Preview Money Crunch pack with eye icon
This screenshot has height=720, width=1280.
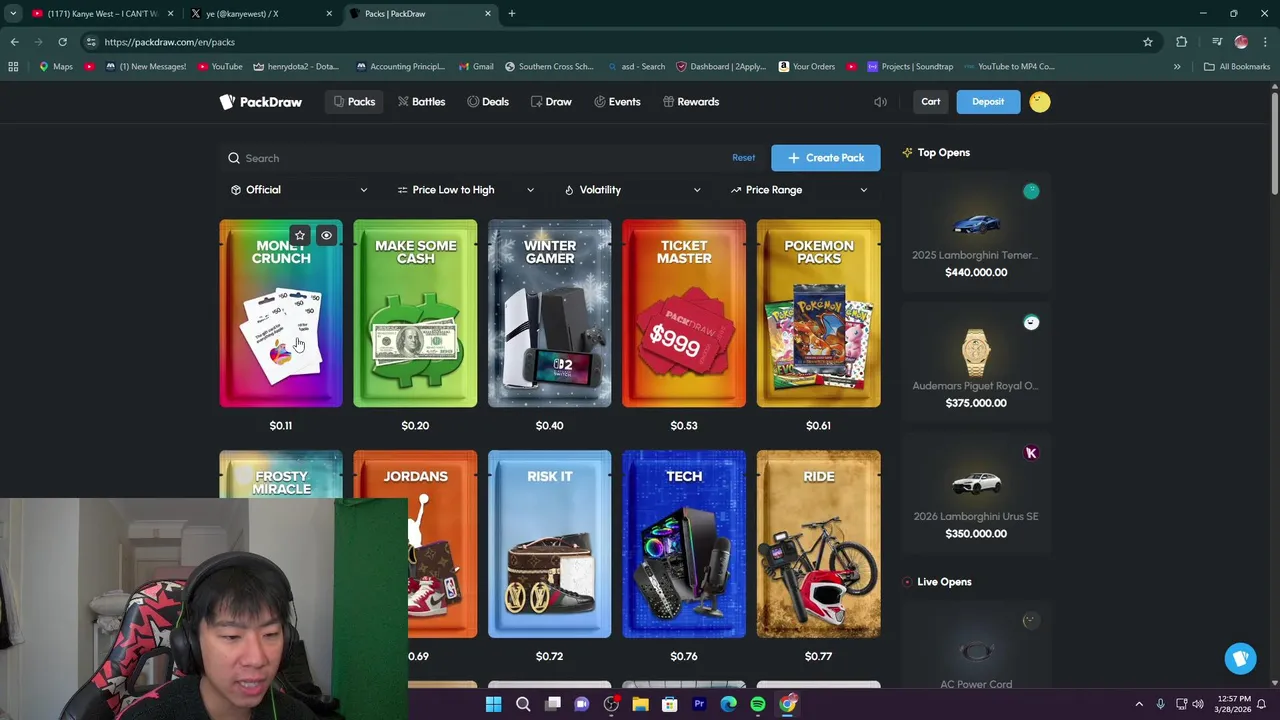click(x=326, y=236)
